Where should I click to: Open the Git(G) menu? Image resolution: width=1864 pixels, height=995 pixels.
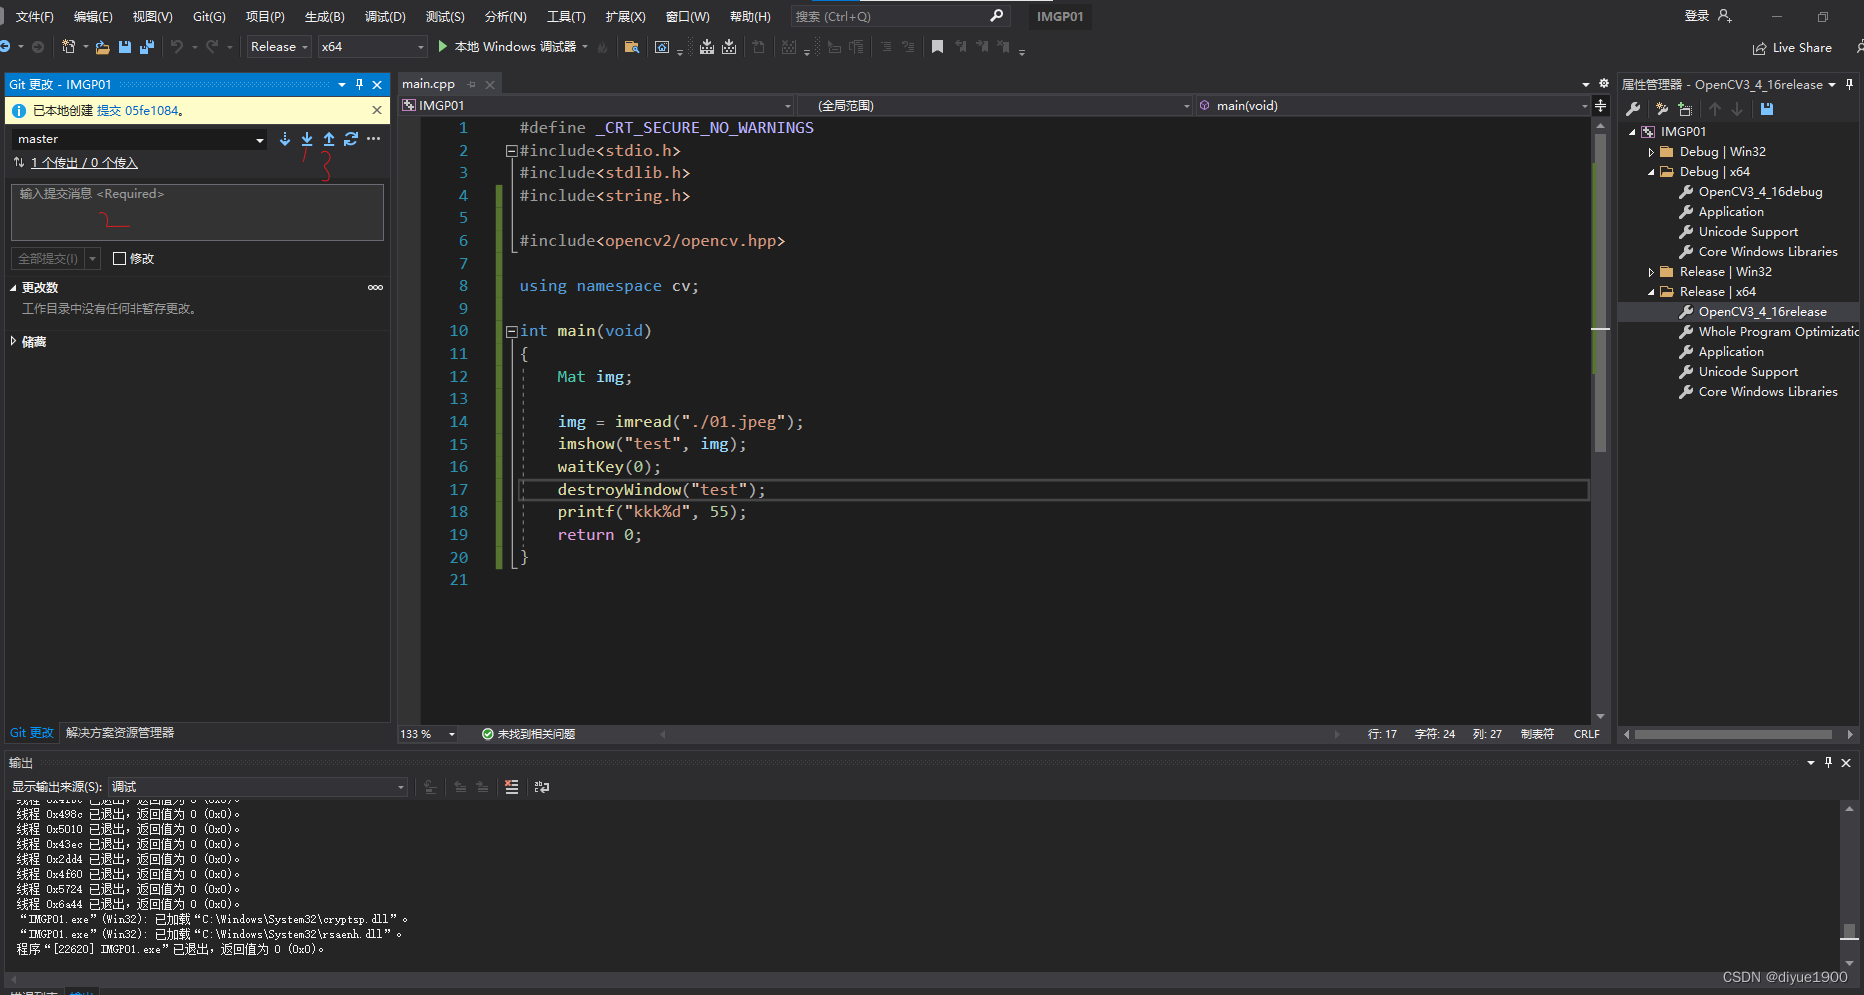209,16
